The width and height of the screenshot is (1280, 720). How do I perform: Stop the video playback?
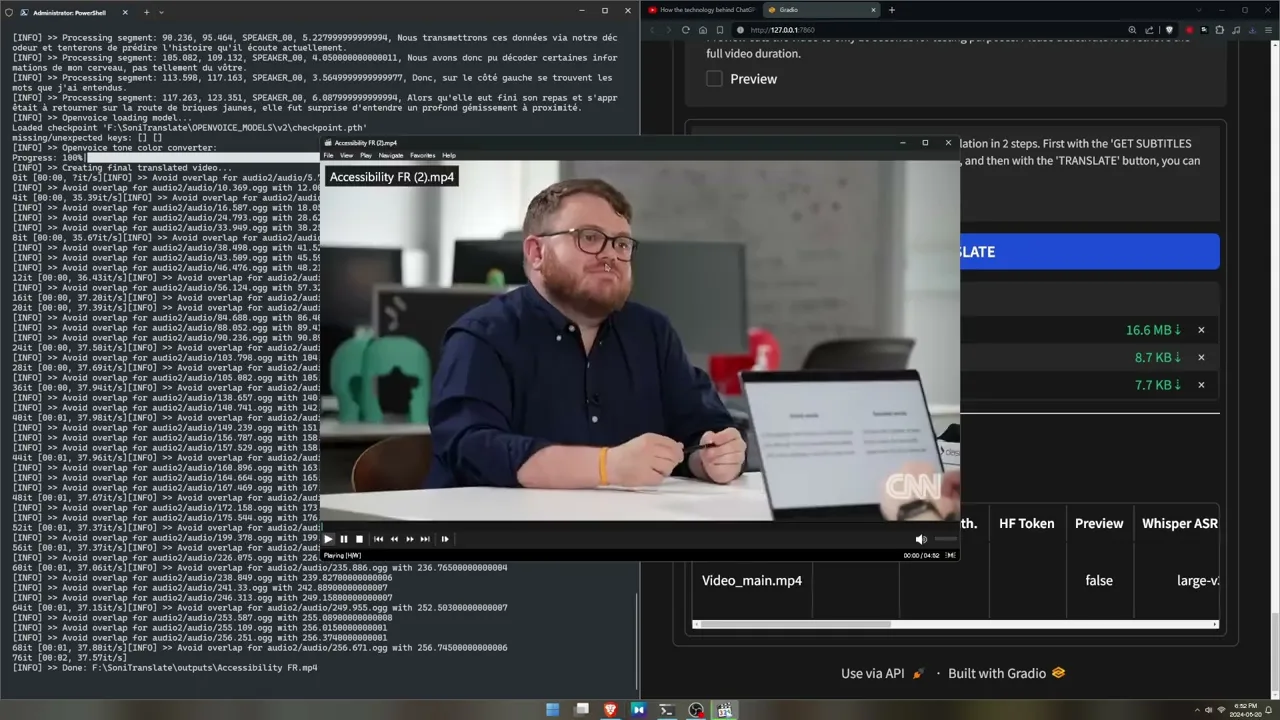pyautogui.click(x=360, y=539)
